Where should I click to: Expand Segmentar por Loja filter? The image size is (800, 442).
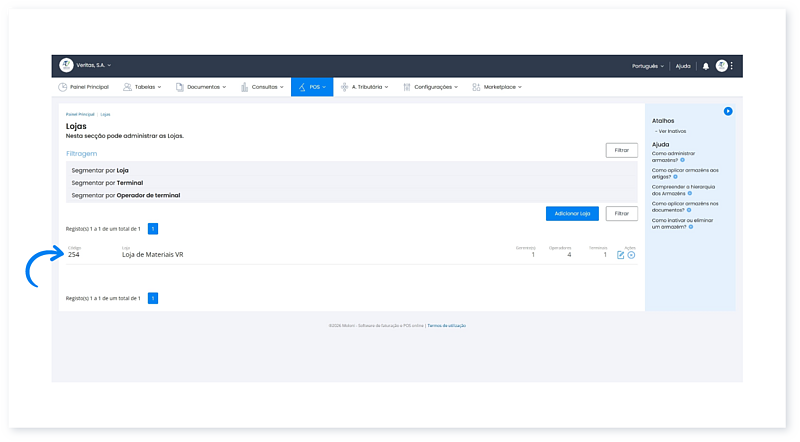(100, 170)
